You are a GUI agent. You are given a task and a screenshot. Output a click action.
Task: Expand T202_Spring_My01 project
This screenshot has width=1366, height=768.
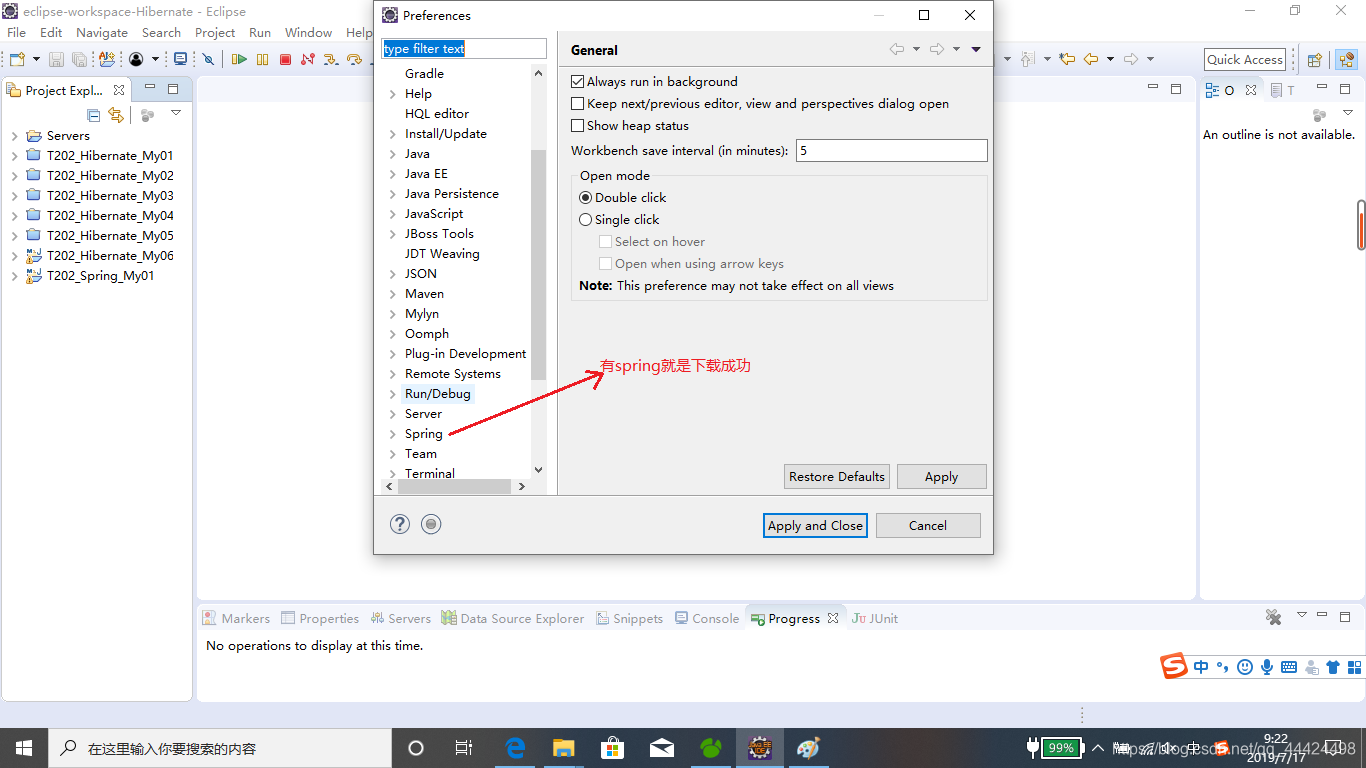[14, 276]
